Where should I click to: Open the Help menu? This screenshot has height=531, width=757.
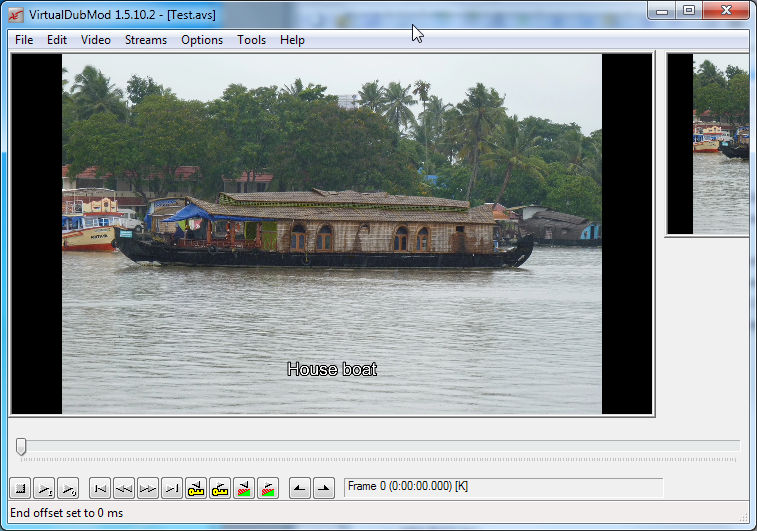coord(292,40)
